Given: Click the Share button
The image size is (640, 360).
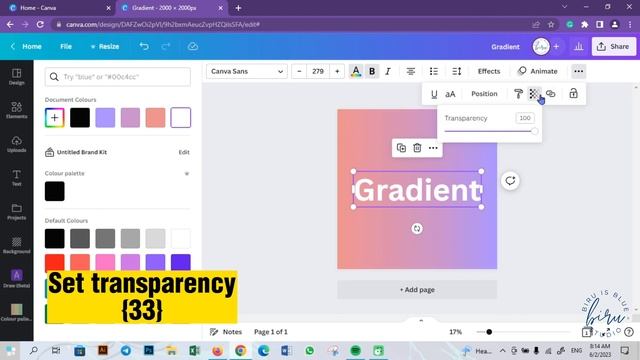Looking at the screenshot, I should pos(613,47).
